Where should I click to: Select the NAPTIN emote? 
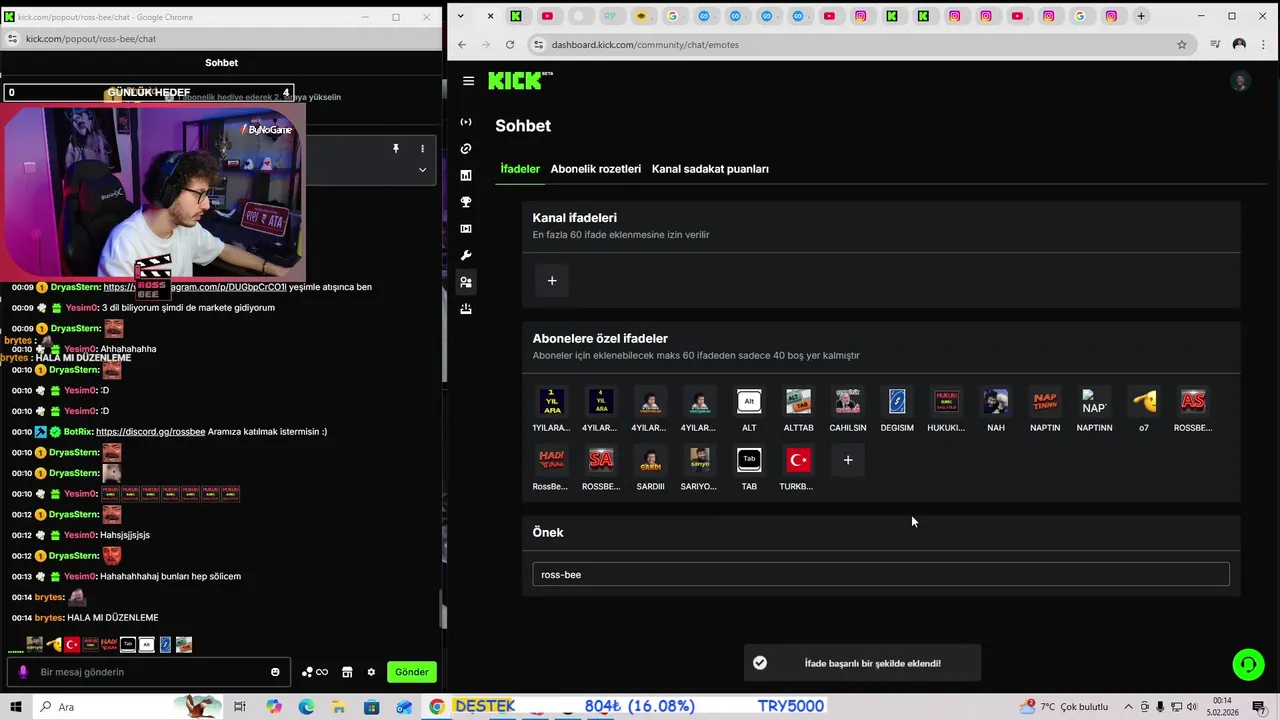point(1045,402)
